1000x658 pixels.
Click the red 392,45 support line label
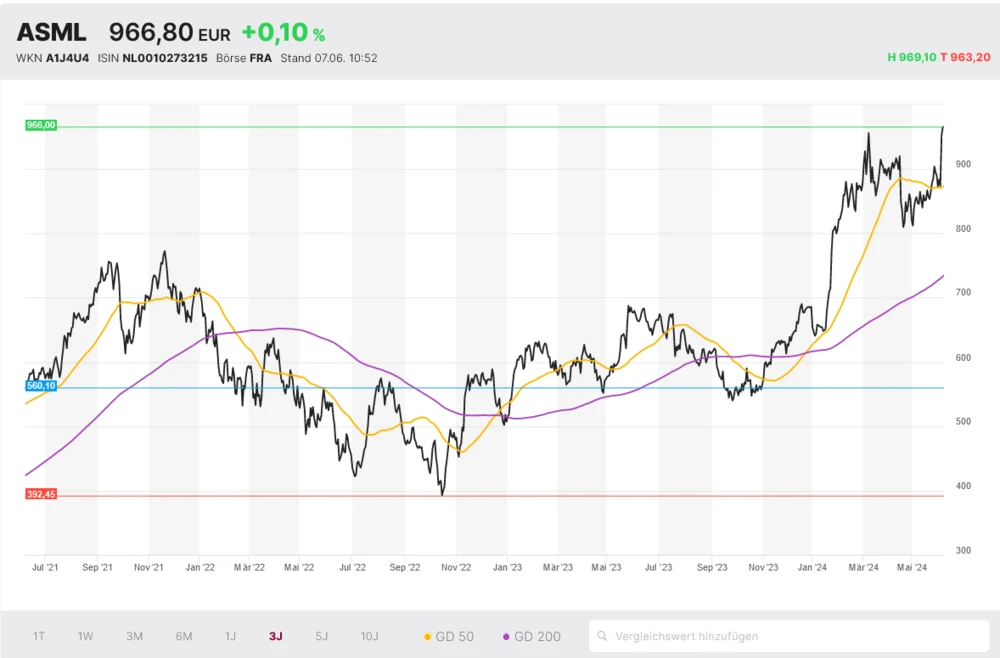pos(41,492)
